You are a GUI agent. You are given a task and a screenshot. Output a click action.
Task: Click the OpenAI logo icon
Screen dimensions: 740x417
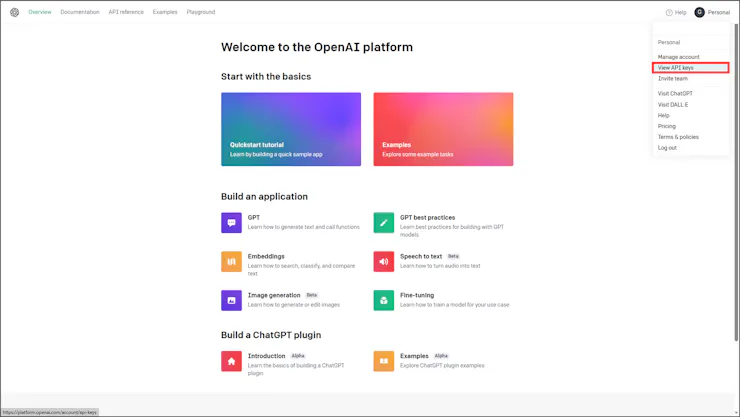pyautogui.click(x=15, y=12)
